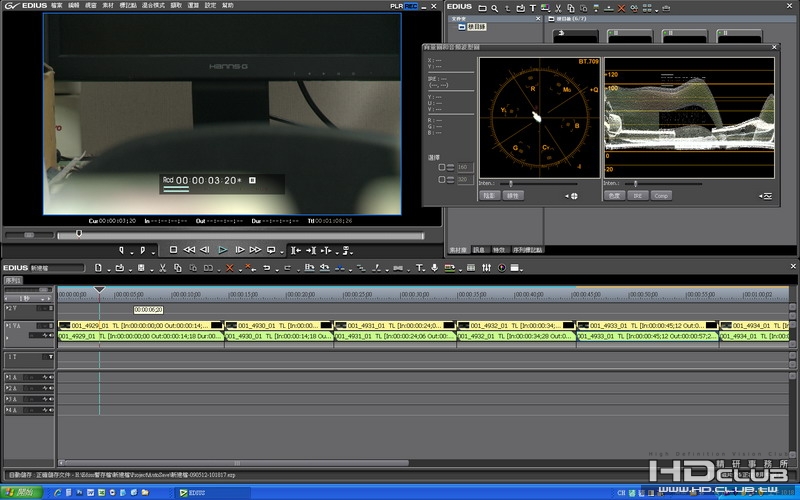Toggle the PLR/REC mode switch

(x=404, y=6)
